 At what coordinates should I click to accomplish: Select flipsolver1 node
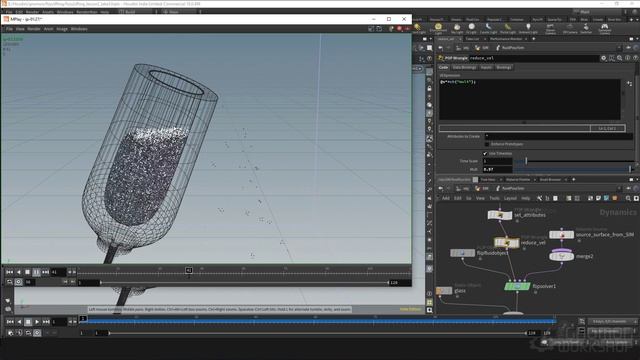coord(517,287)
